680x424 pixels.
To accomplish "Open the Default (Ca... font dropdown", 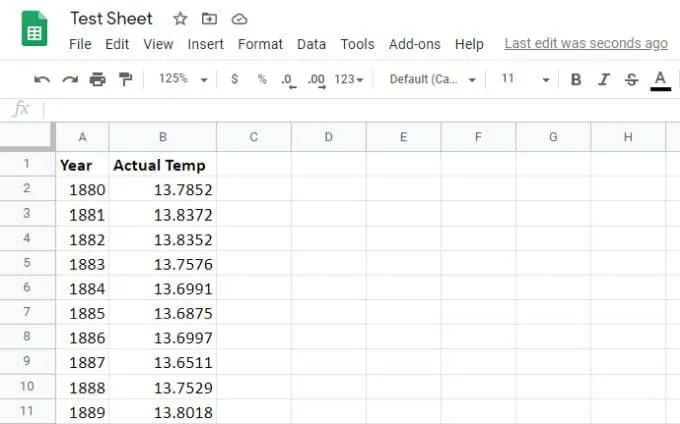I will [x=432, y=79].
